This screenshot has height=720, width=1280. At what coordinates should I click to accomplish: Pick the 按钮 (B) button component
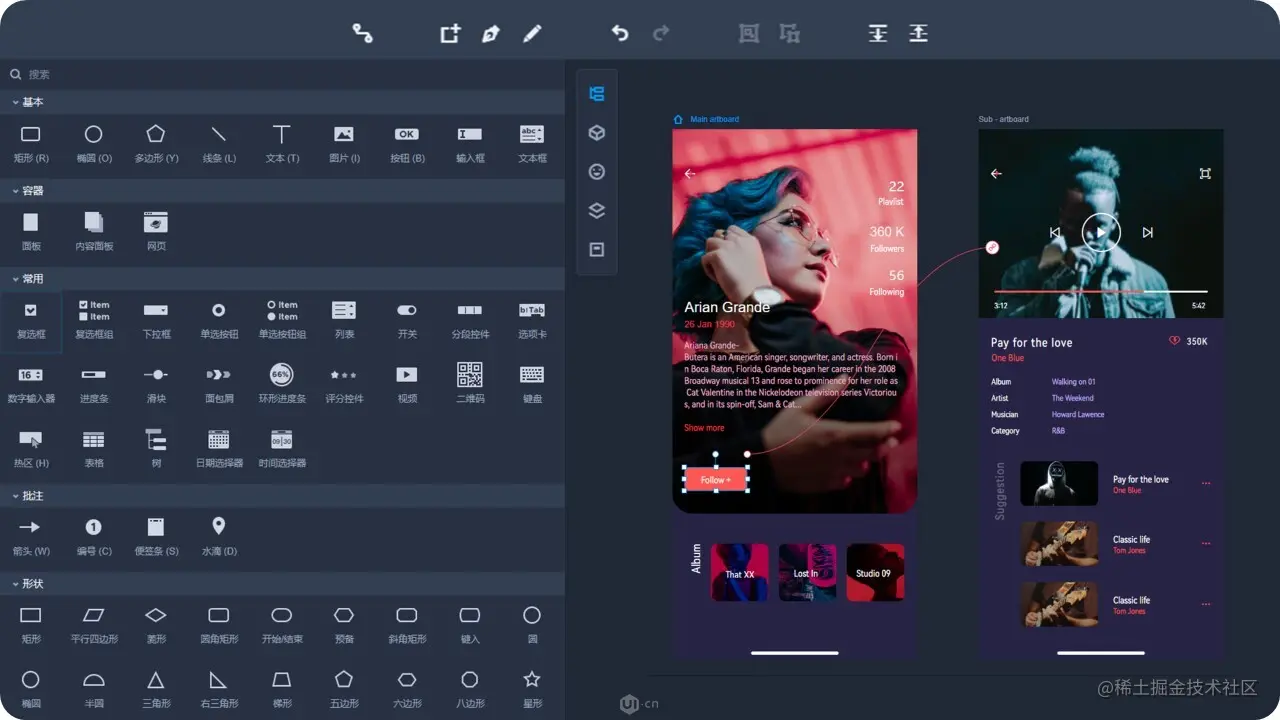click(406, 142)
